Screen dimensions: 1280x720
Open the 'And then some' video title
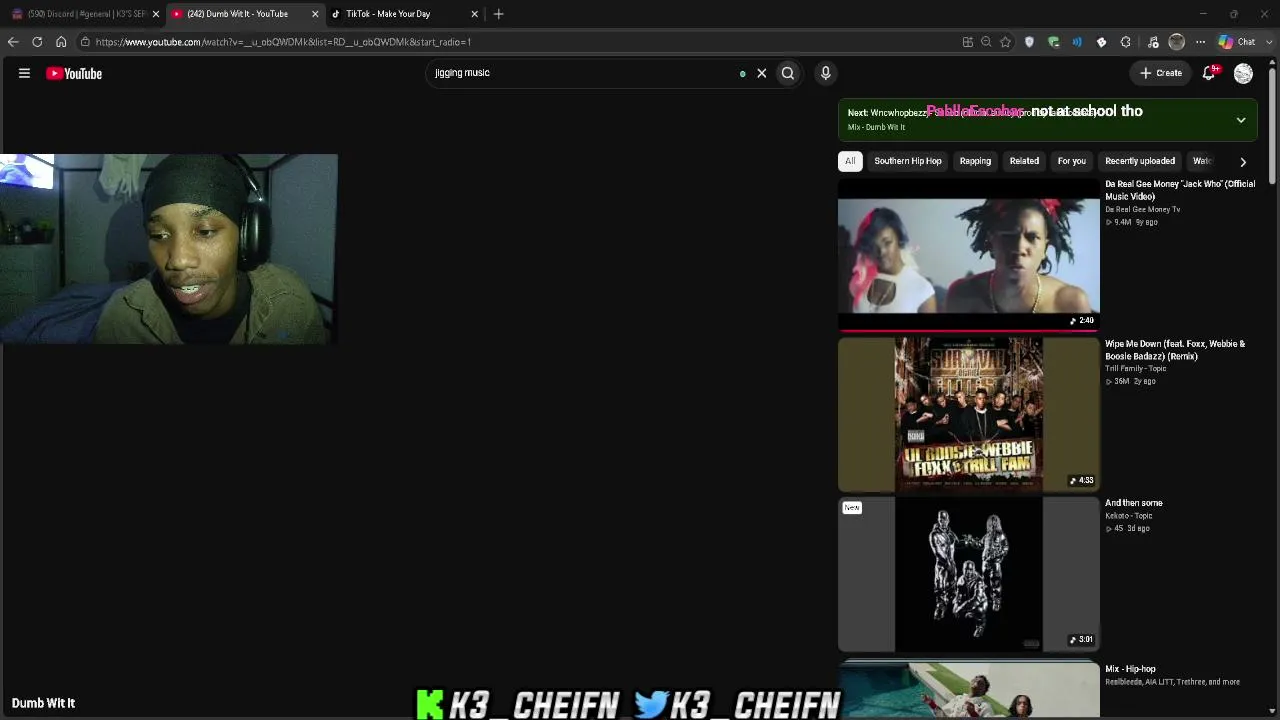(1134, 503)
